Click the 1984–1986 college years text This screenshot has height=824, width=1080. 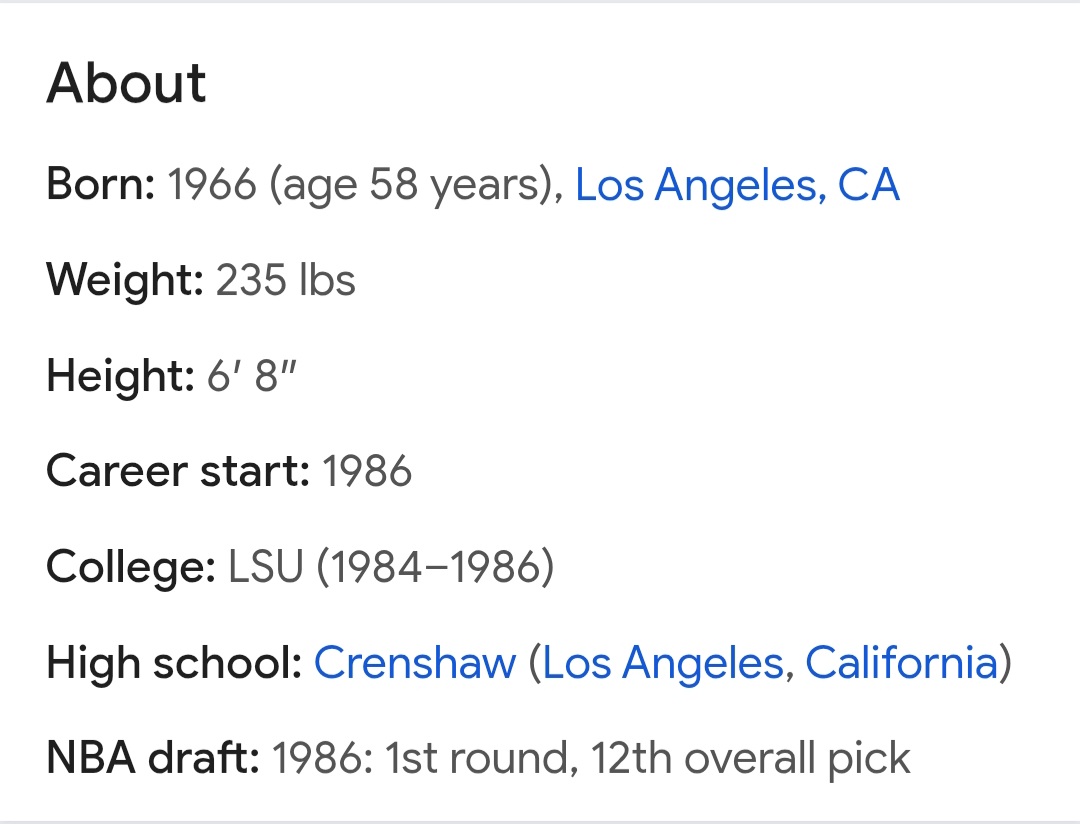(x=435, y=567)
